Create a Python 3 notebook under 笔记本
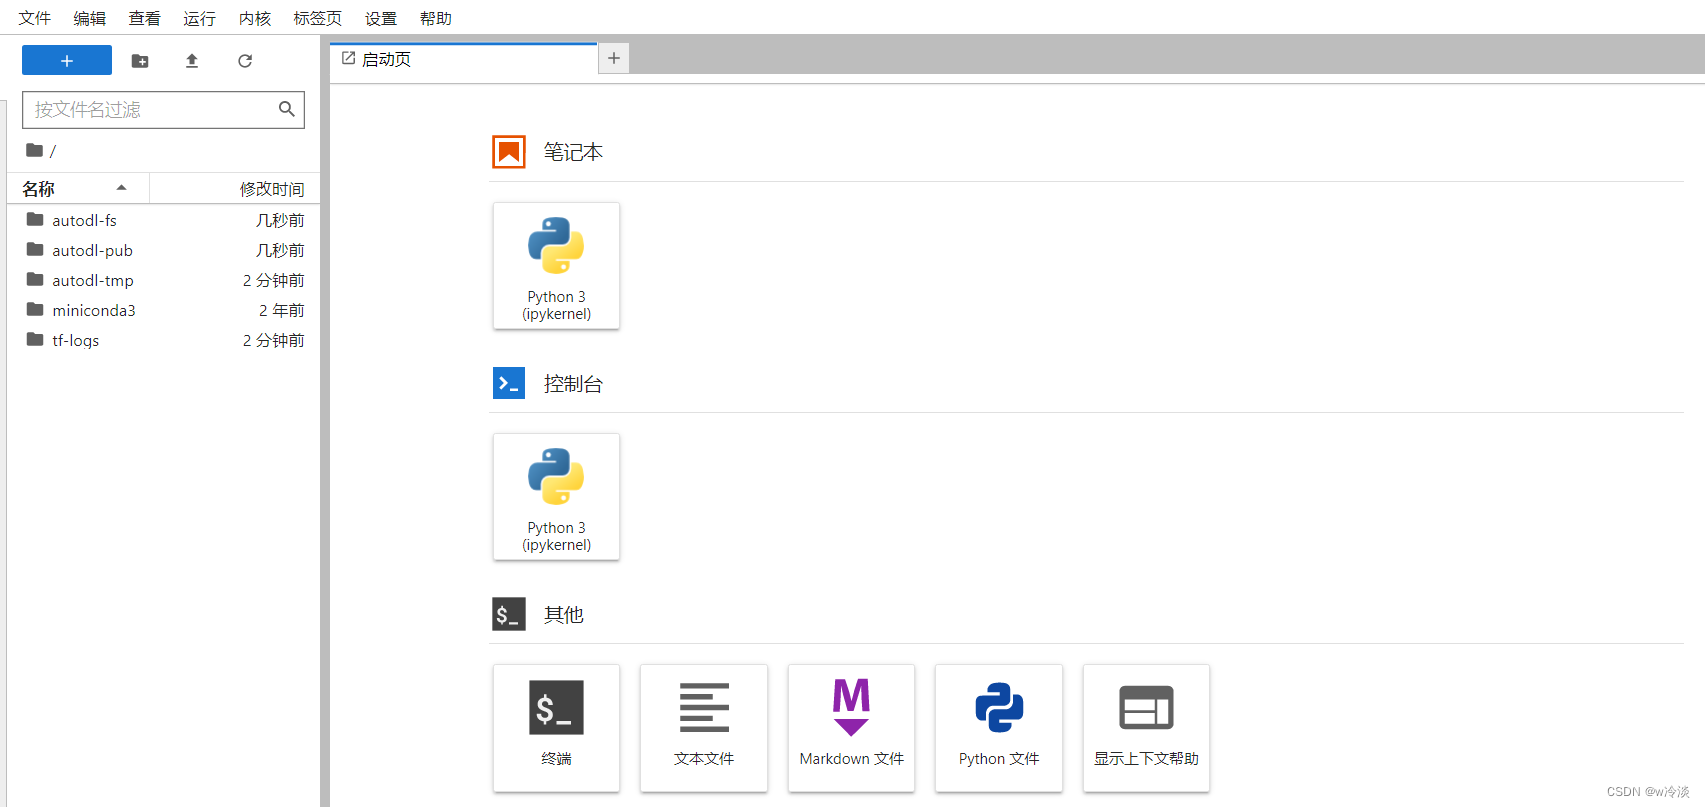The image size is (1705, 807). [556, 266]
